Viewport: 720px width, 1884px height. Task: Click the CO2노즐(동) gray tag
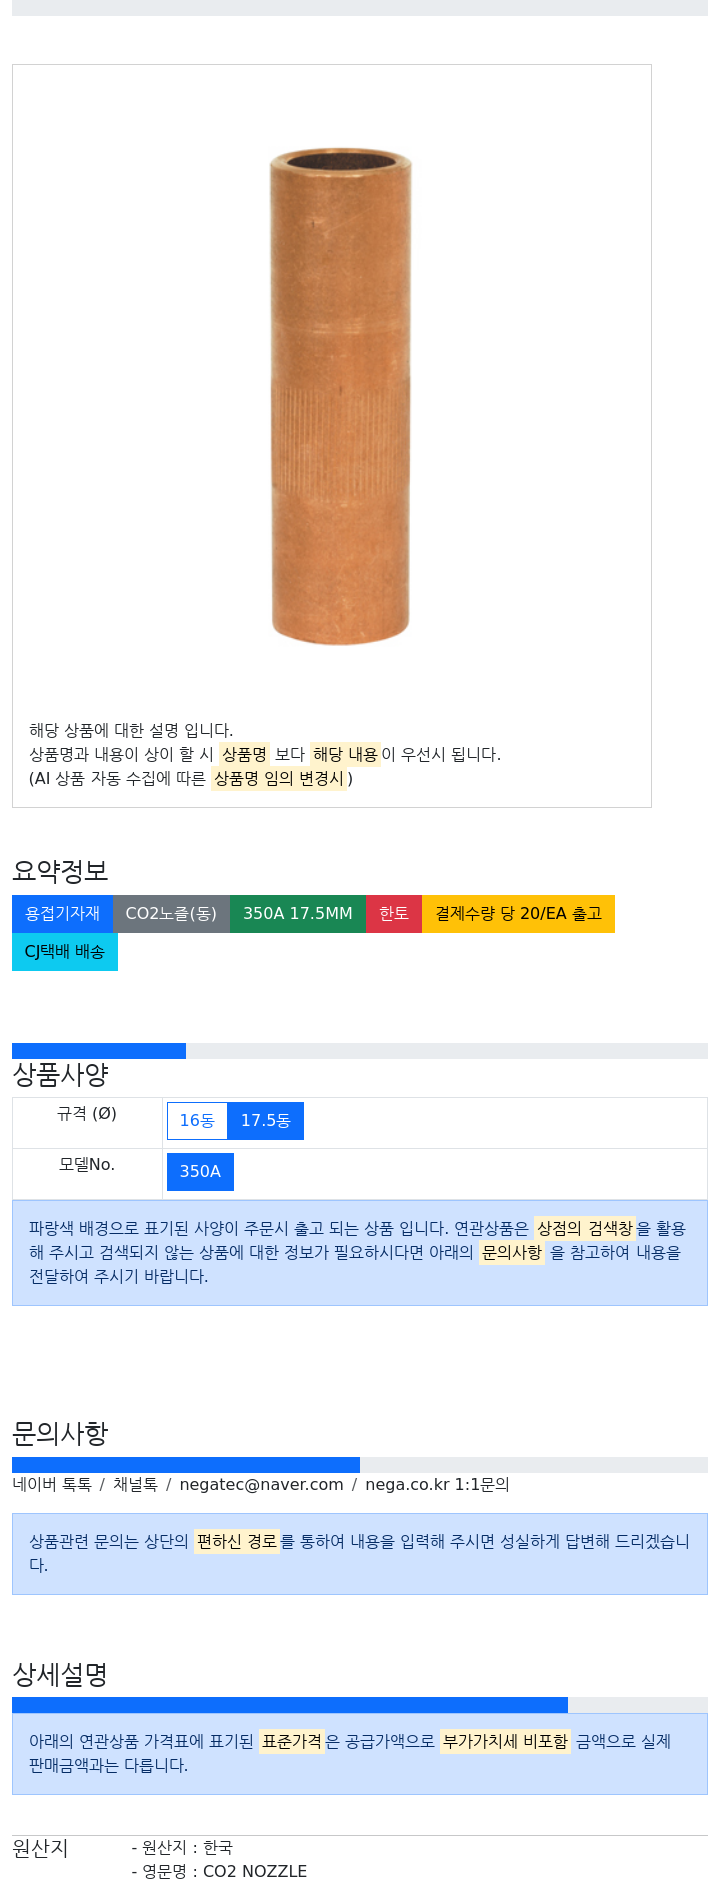click(x=171, y=914)
